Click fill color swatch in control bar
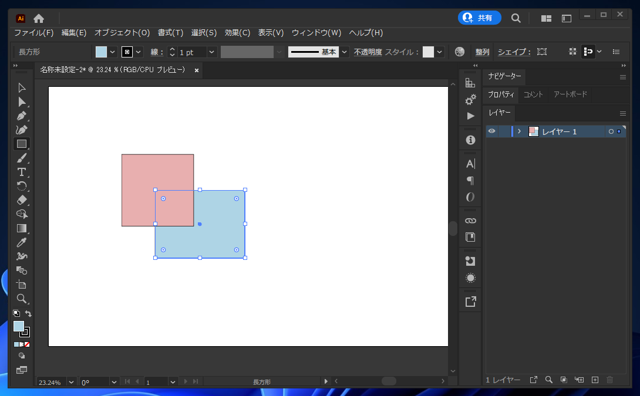This screenshot has height=396, width=640. [101, 52]
